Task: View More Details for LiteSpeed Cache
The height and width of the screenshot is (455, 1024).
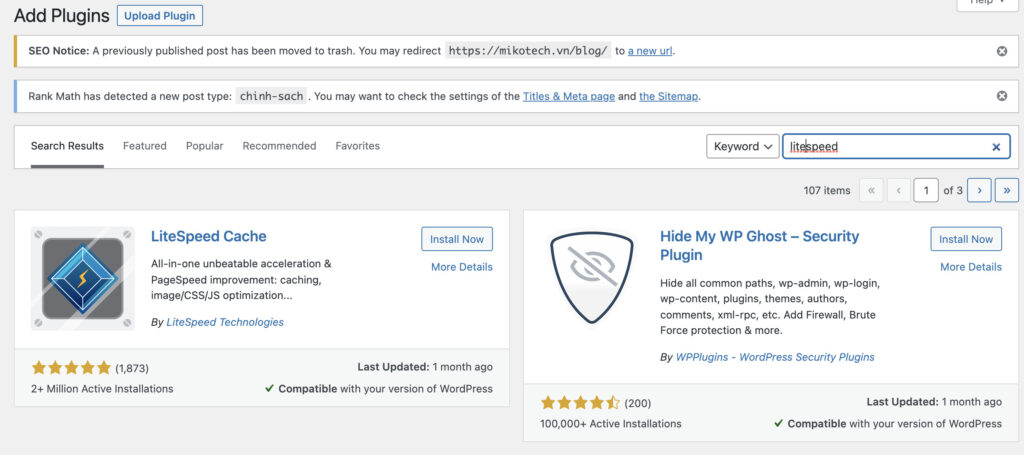Action: 461,267
